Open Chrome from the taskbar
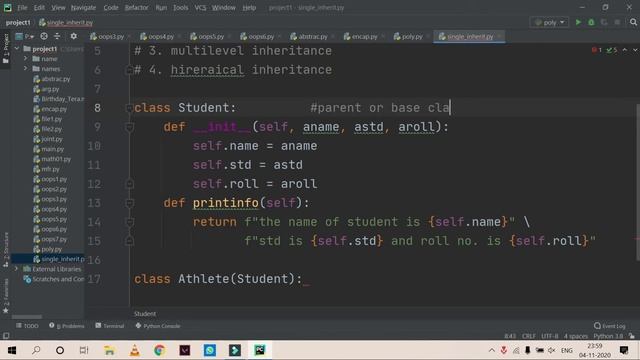The height and width of the screenshot is (360, 640). 160,350
